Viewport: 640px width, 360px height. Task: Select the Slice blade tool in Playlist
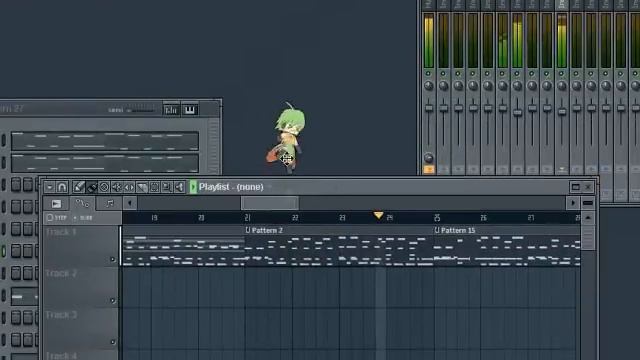point(142,187)
